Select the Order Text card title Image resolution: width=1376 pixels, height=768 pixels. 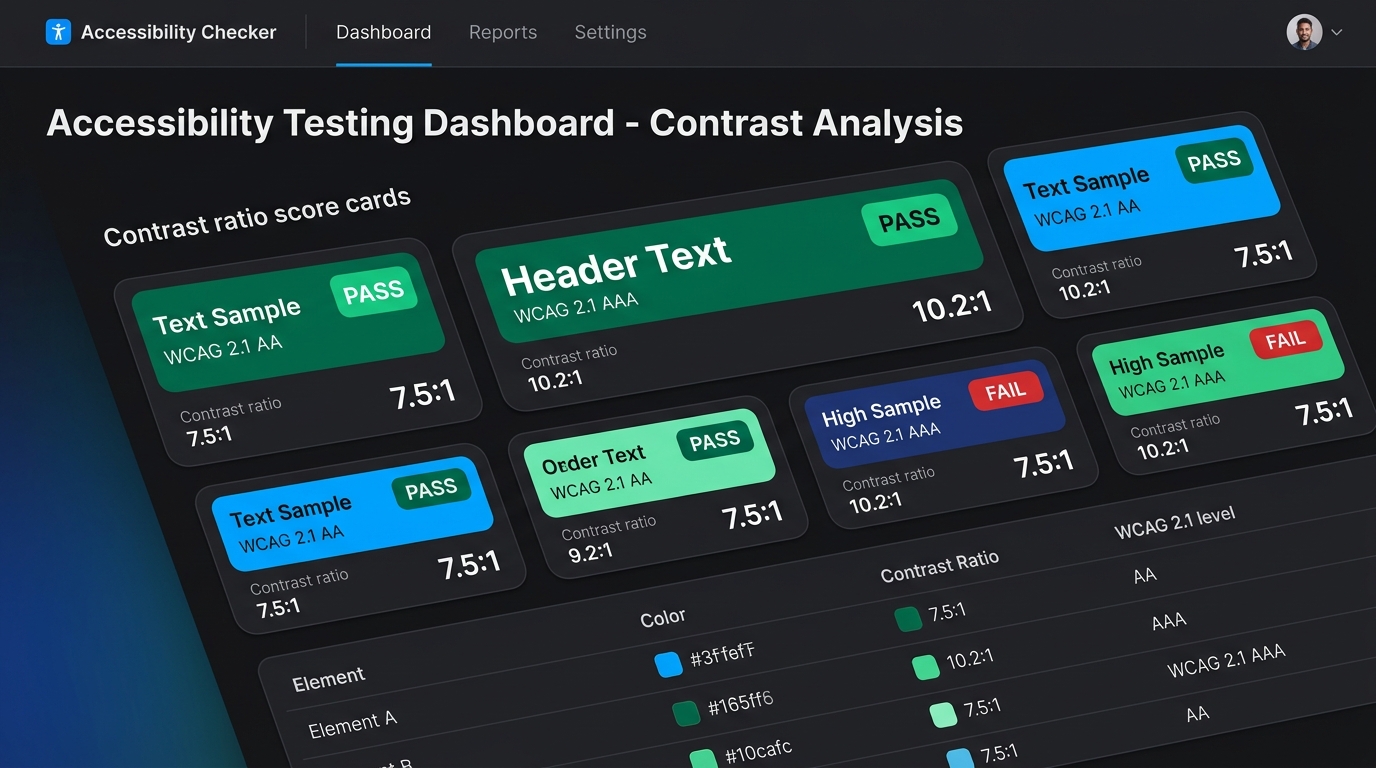click(x=594, y=461)
